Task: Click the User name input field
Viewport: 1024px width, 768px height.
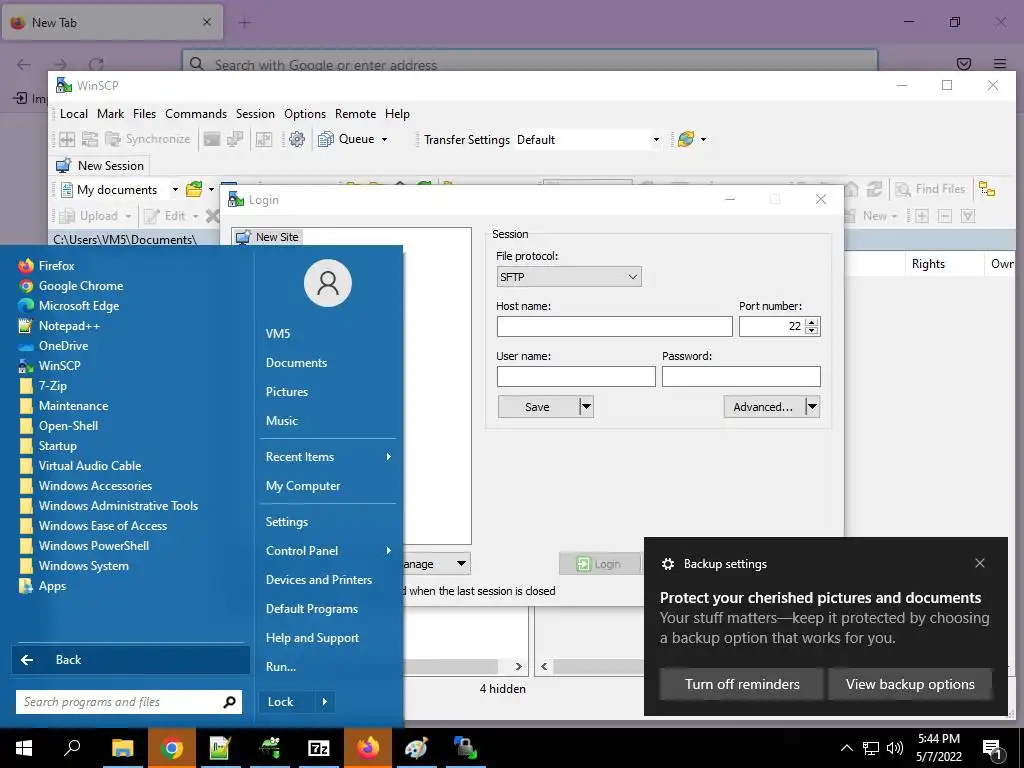Action: click(x=576, y=377)
